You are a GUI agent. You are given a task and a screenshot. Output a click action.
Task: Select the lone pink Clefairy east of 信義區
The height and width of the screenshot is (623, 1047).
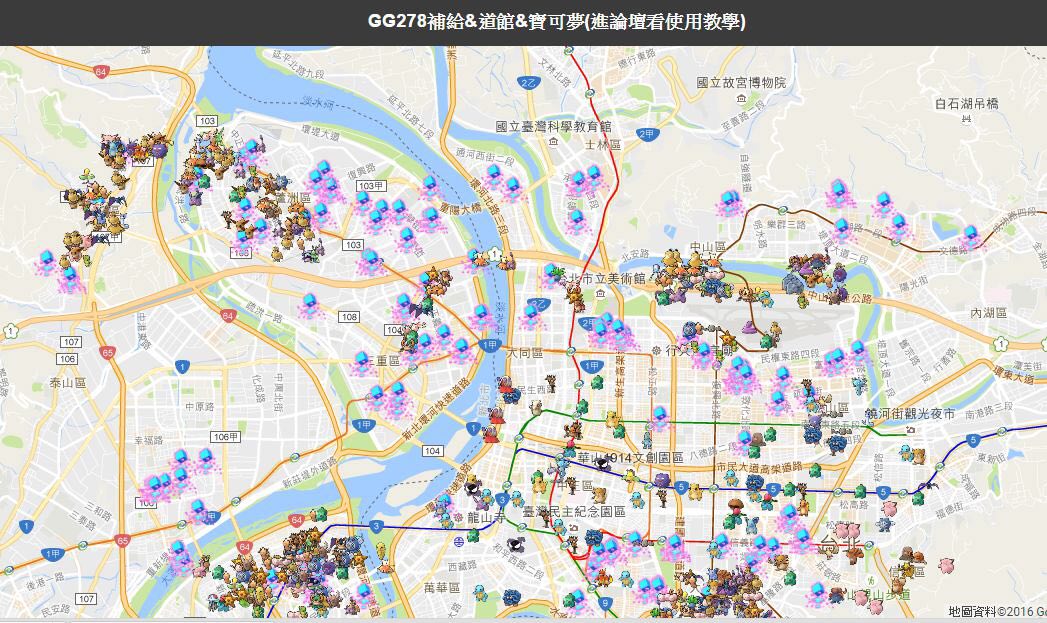946,566
